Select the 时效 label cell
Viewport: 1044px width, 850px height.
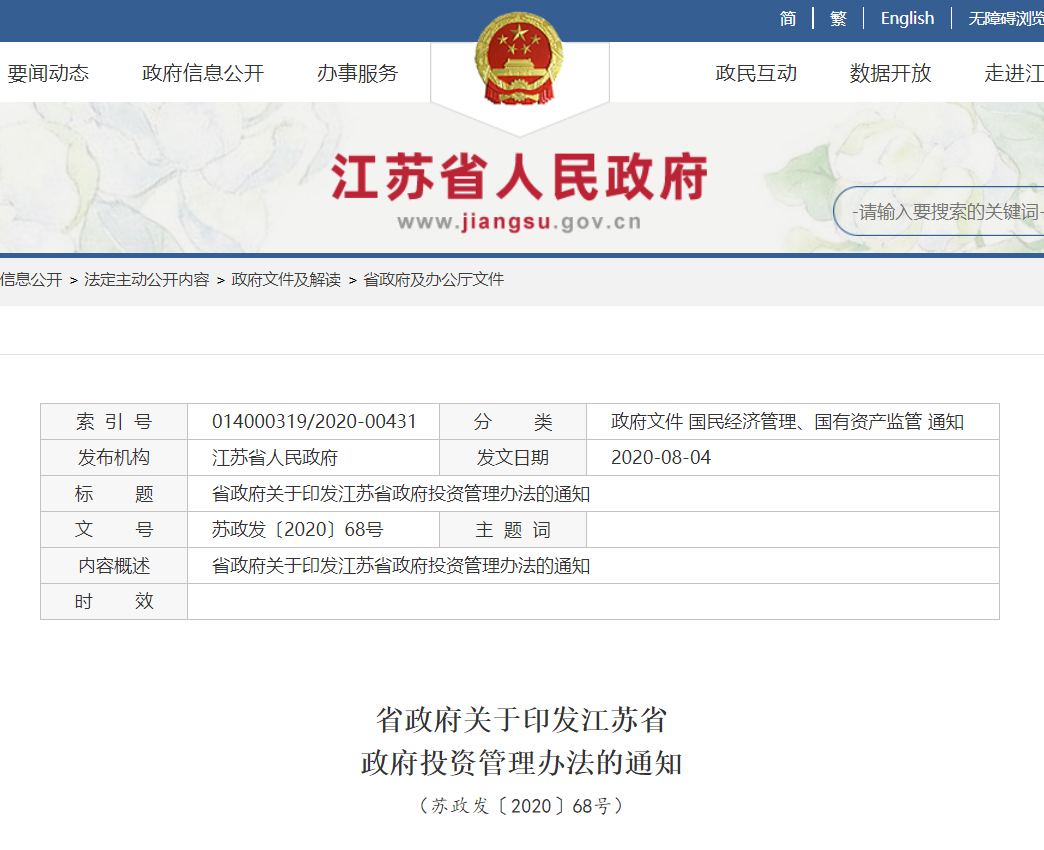114,601
